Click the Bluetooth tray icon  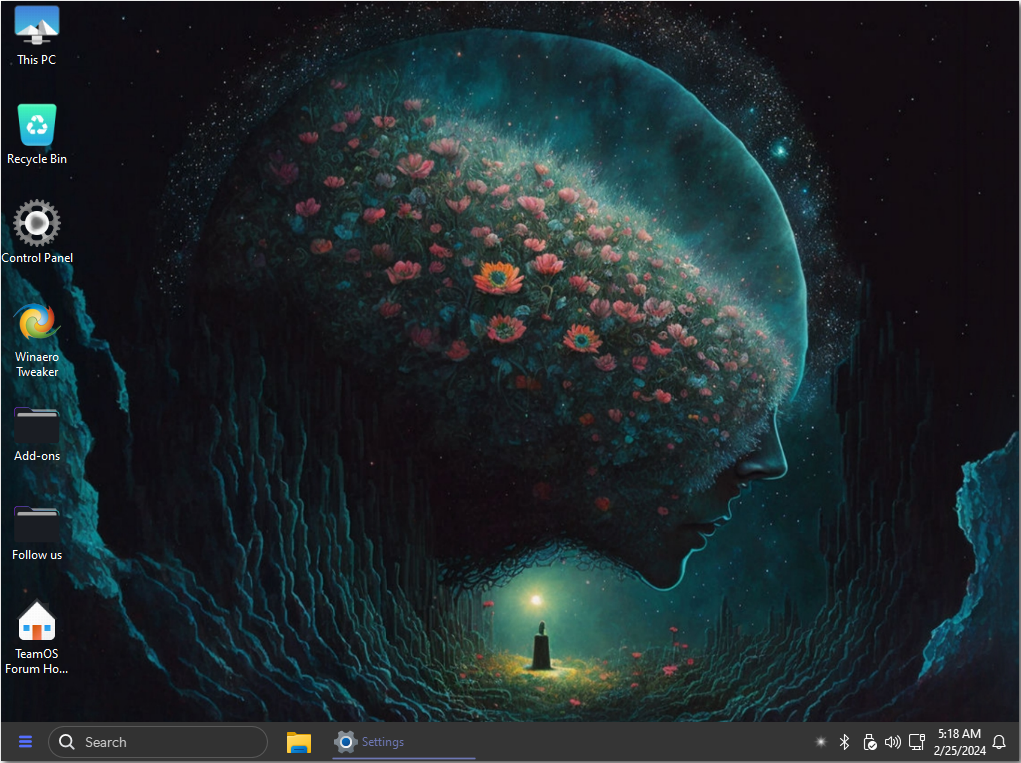[x=844, y=742]
